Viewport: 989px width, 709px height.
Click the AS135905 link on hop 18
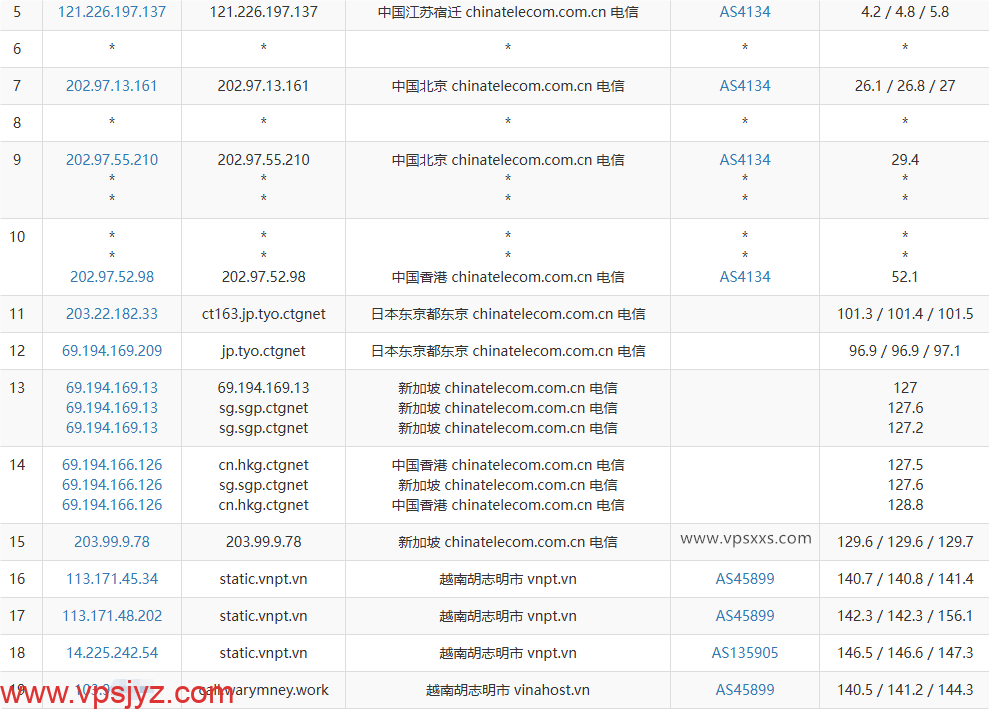tap(744, 653)
